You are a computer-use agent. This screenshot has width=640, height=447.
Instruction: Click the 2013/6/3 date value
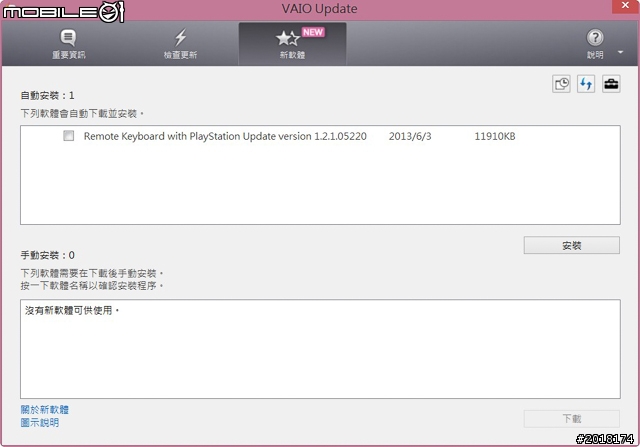pyautogui.click(x=410, y=136)
